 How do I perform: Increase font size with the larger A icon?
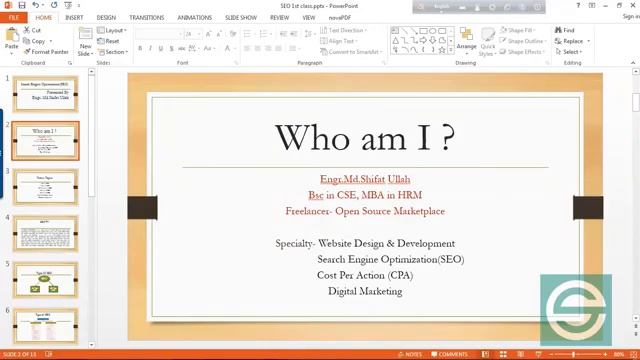tap(209, 34)
